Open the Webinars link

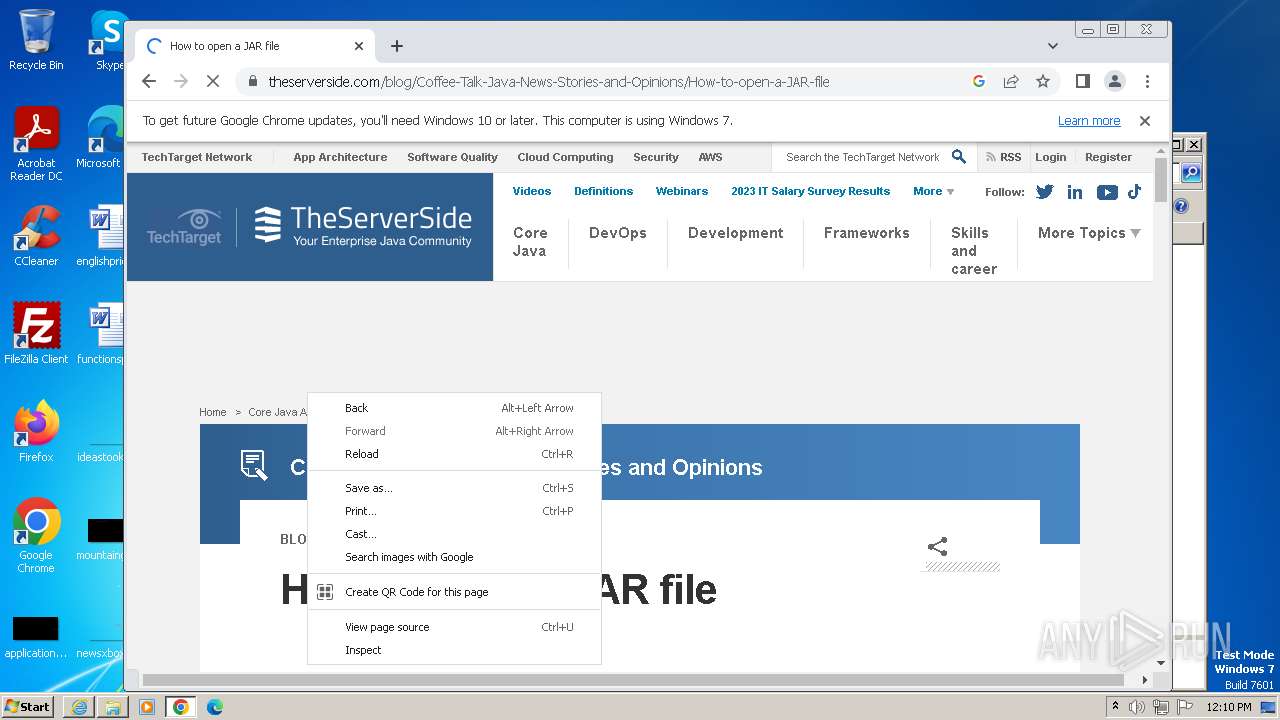(x=682, y=191)
